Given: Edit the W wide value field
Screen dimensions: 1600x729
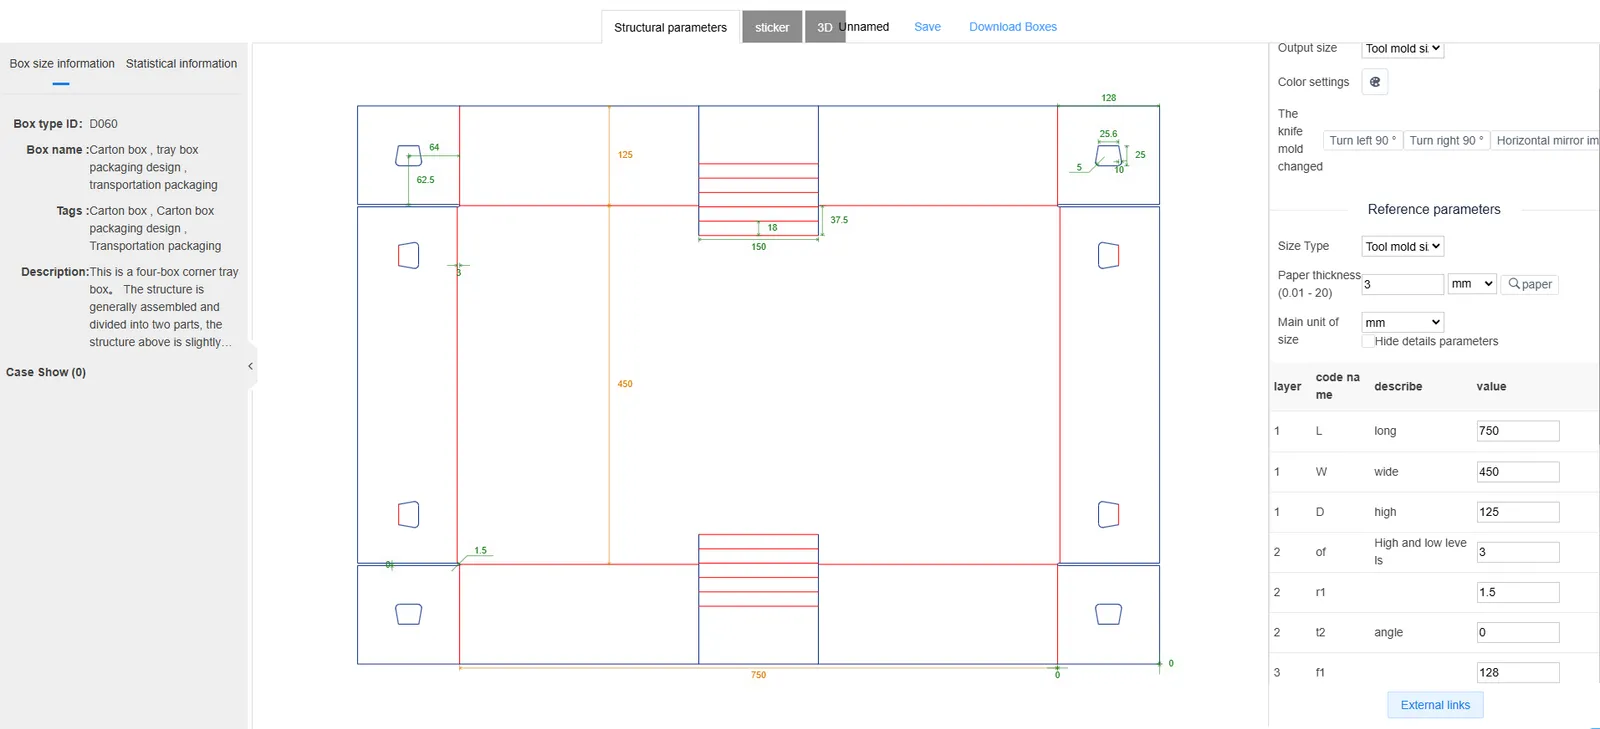Looking at the screenshot, I should [1518, 472].
